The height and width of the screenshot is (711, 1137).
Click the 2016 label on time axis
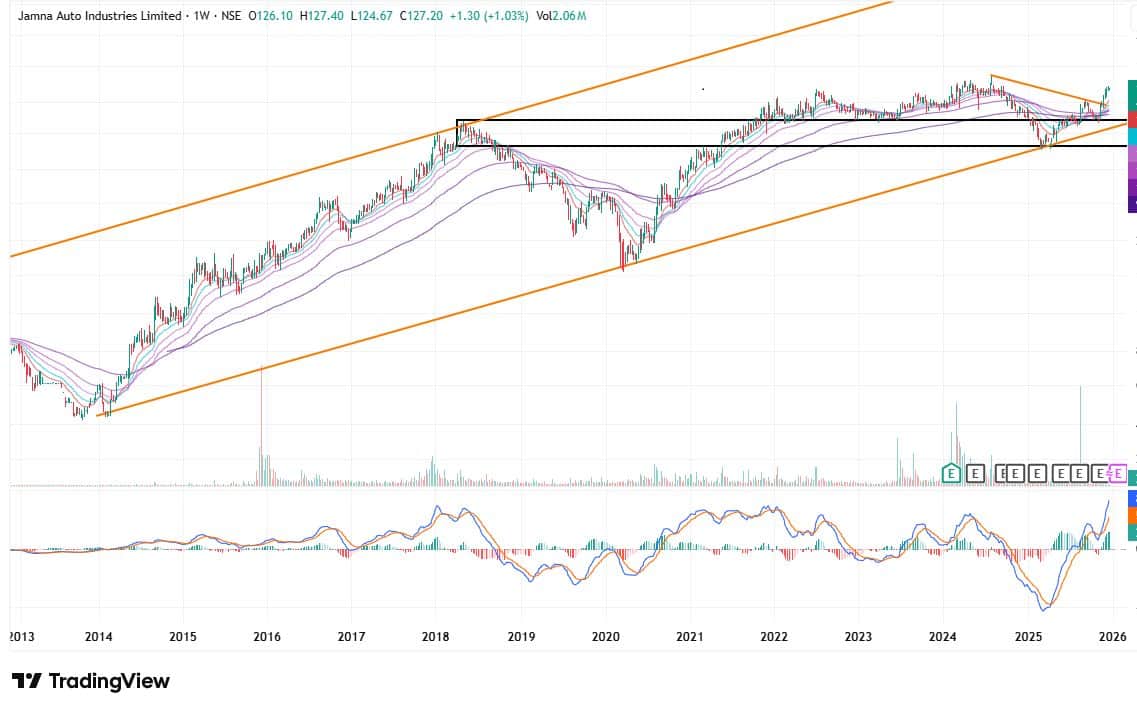(x=266, y=636)
